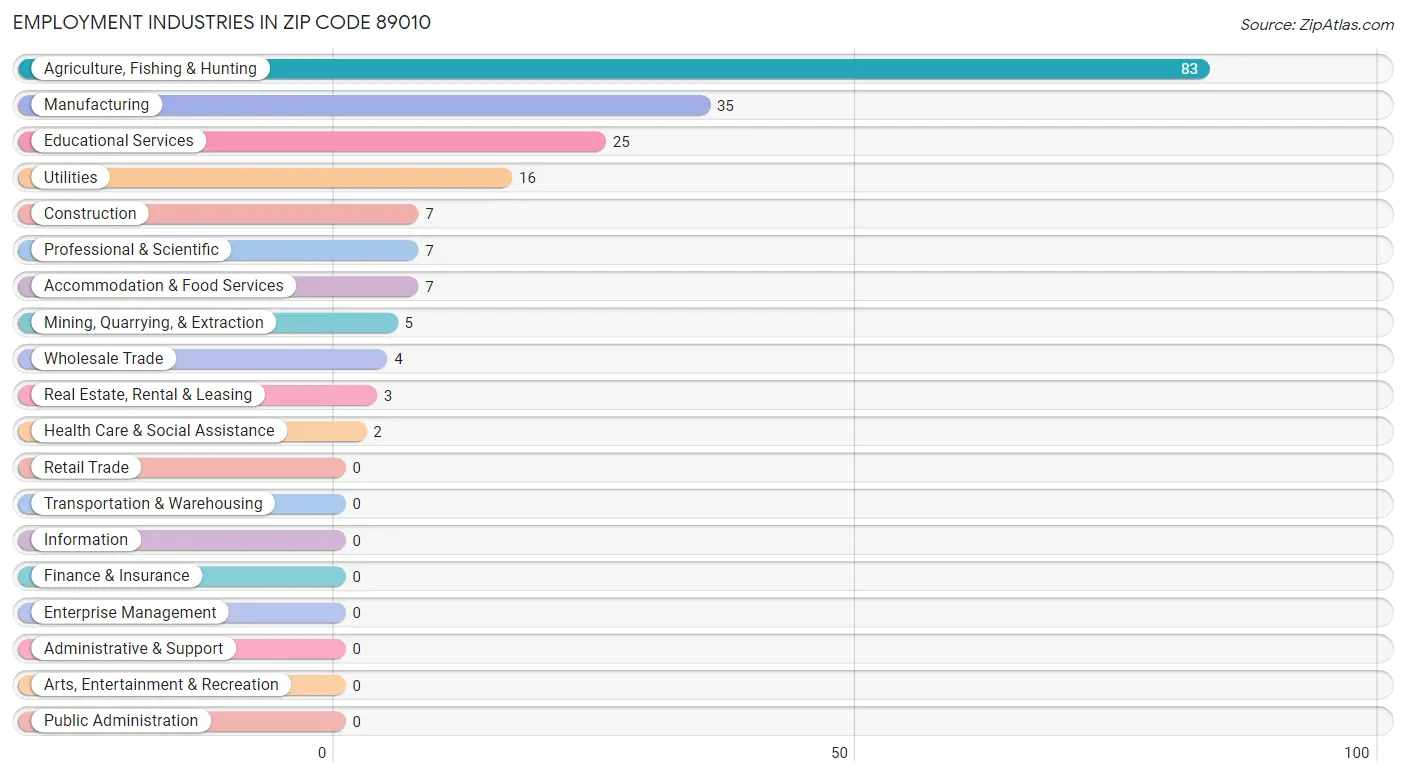1406x776 pixels.
Task: Click the Public Administration label
Action: 121,721
